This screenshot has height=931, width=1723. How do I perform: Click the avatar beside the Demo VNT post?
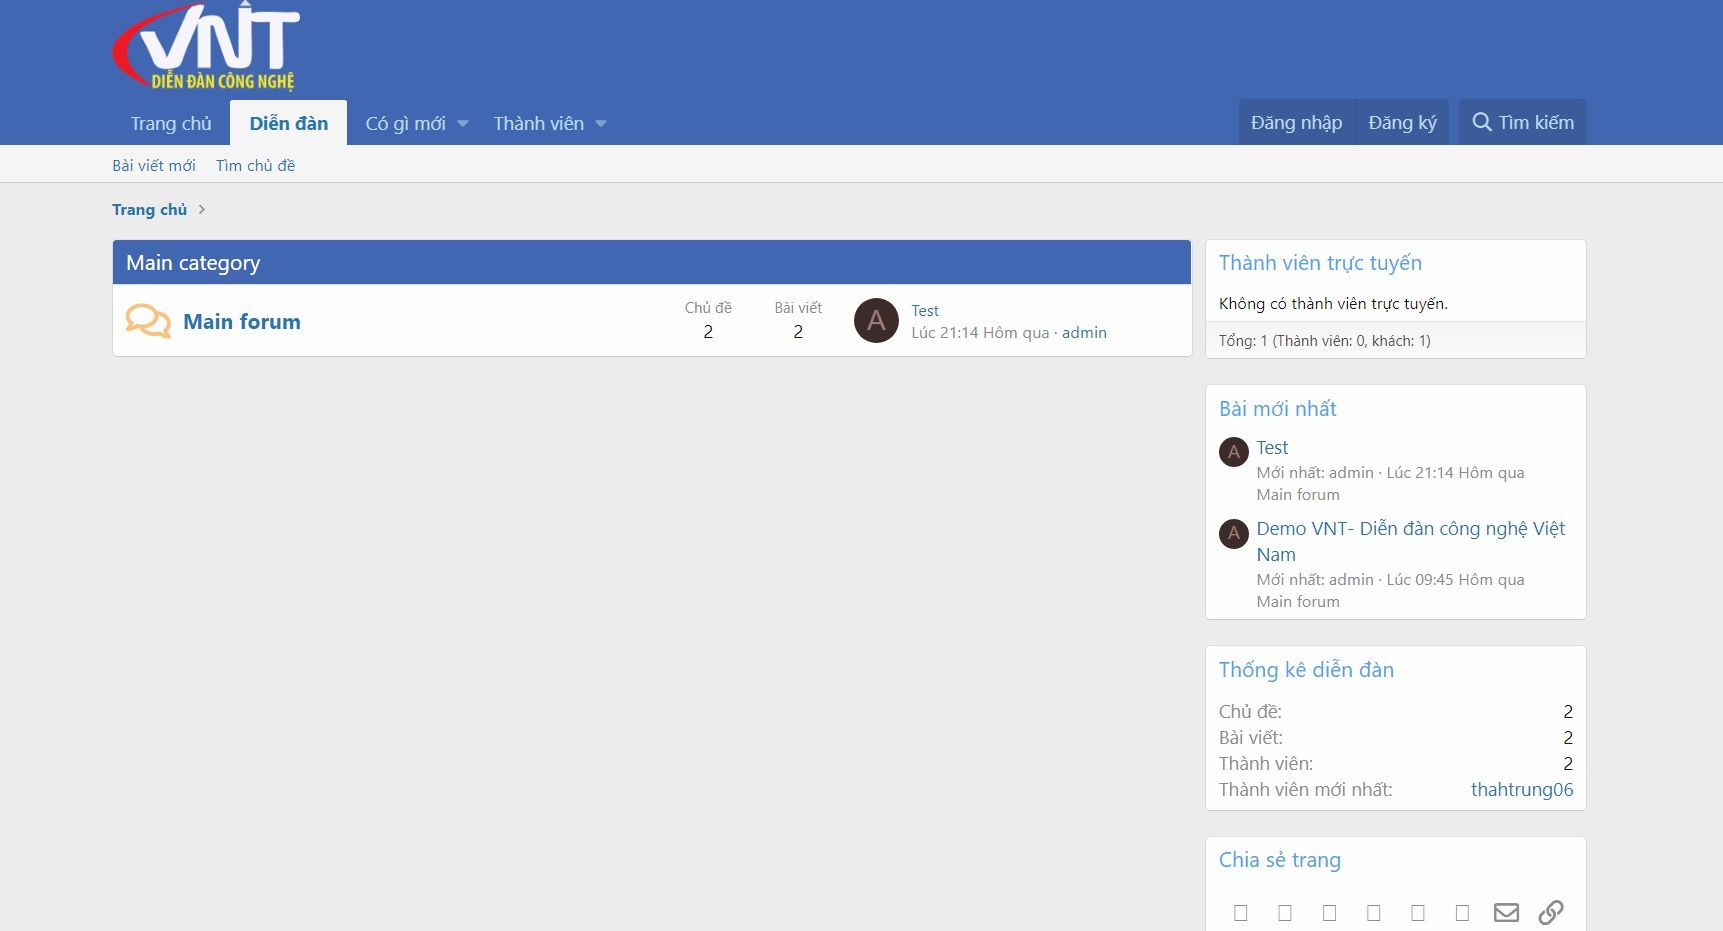click(1233, 534)
